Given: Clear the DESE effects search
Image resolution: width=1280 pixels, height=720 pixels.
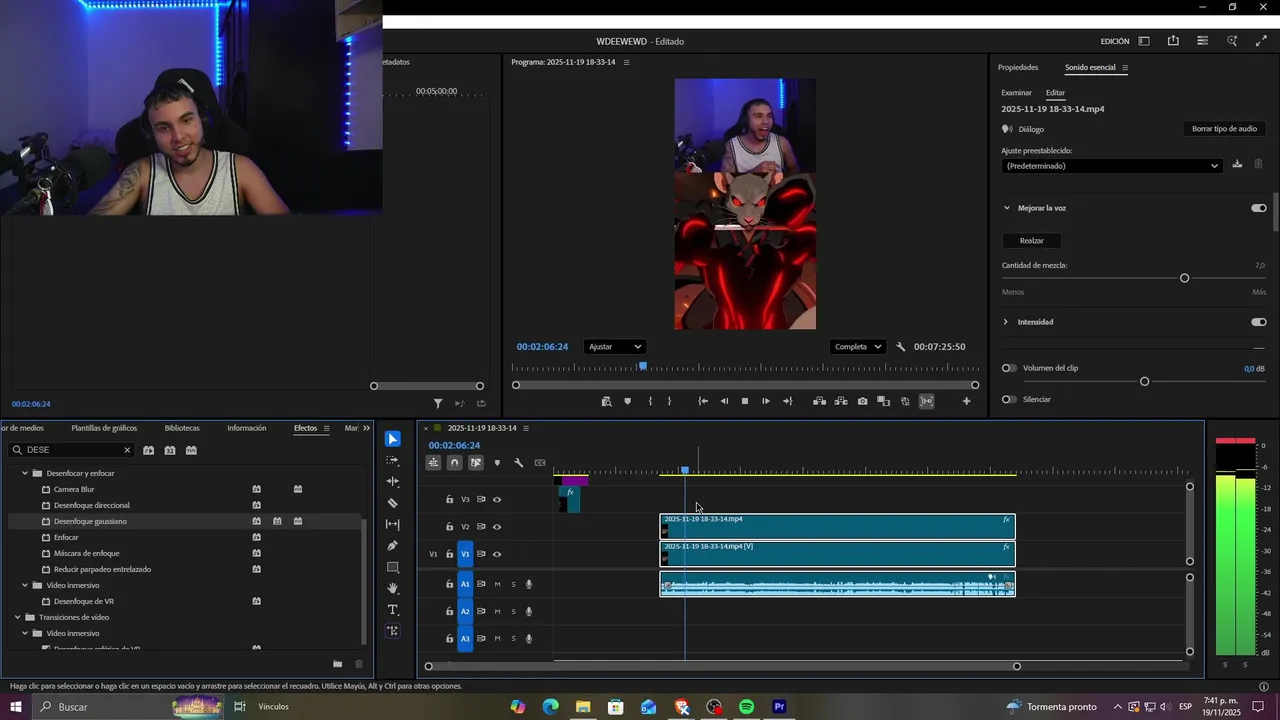Looking at the screenshot, I should [x=127, y=450].
